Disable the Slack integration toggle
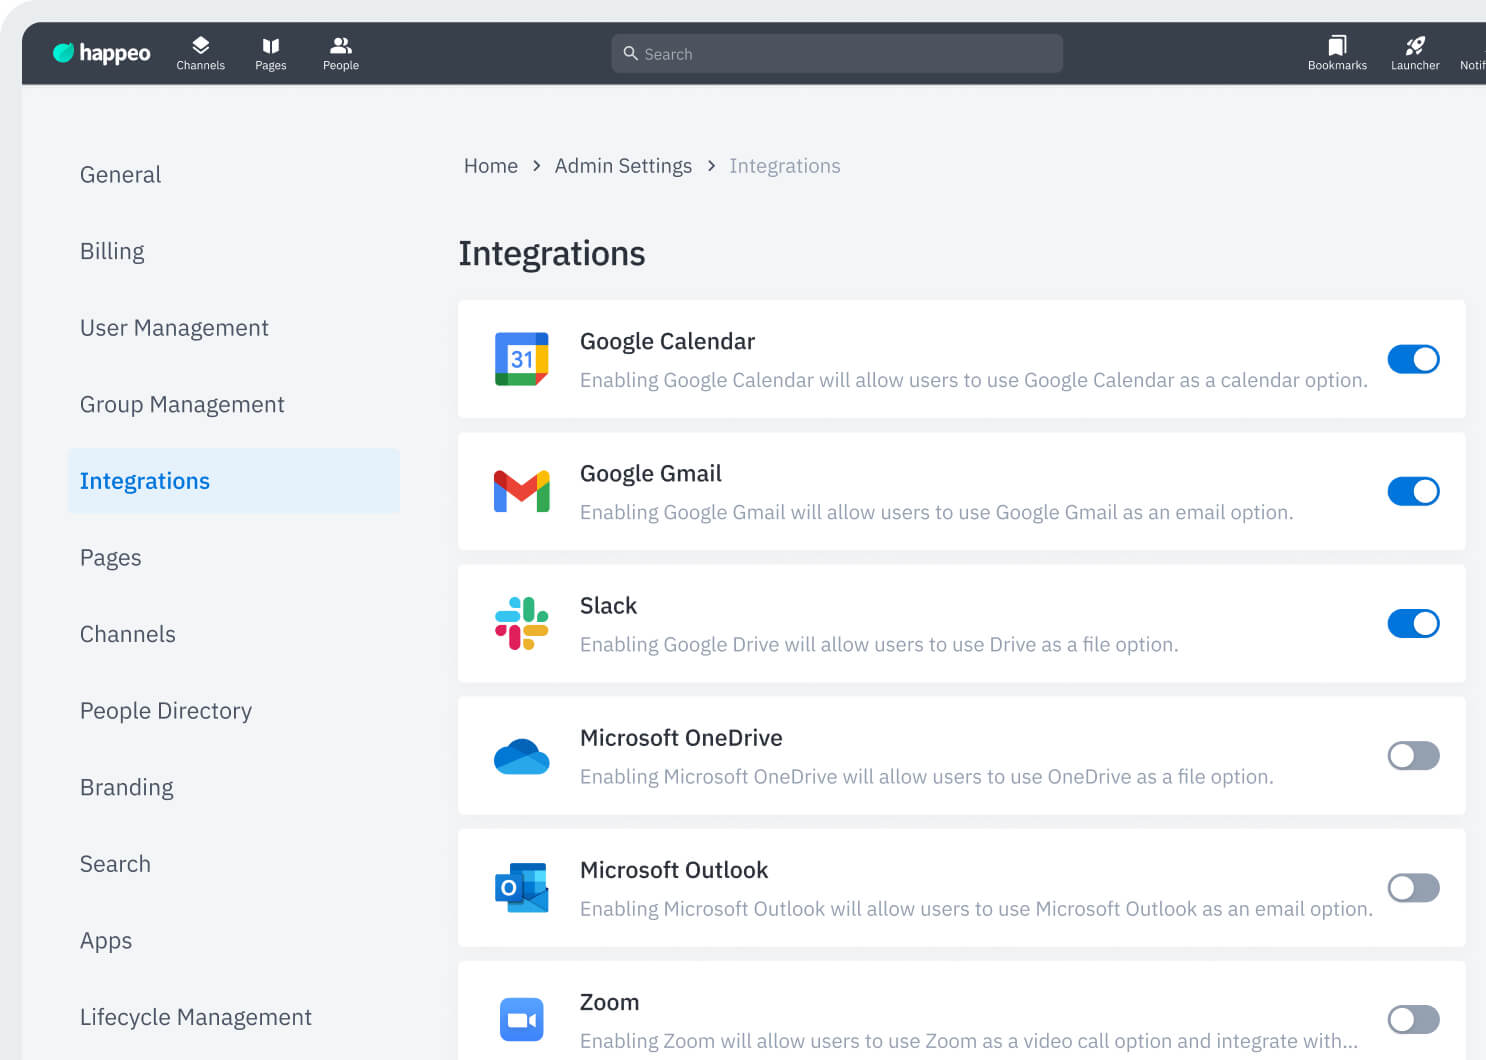Screen dimensions: 1486x1060 (x=1413, y=623)
